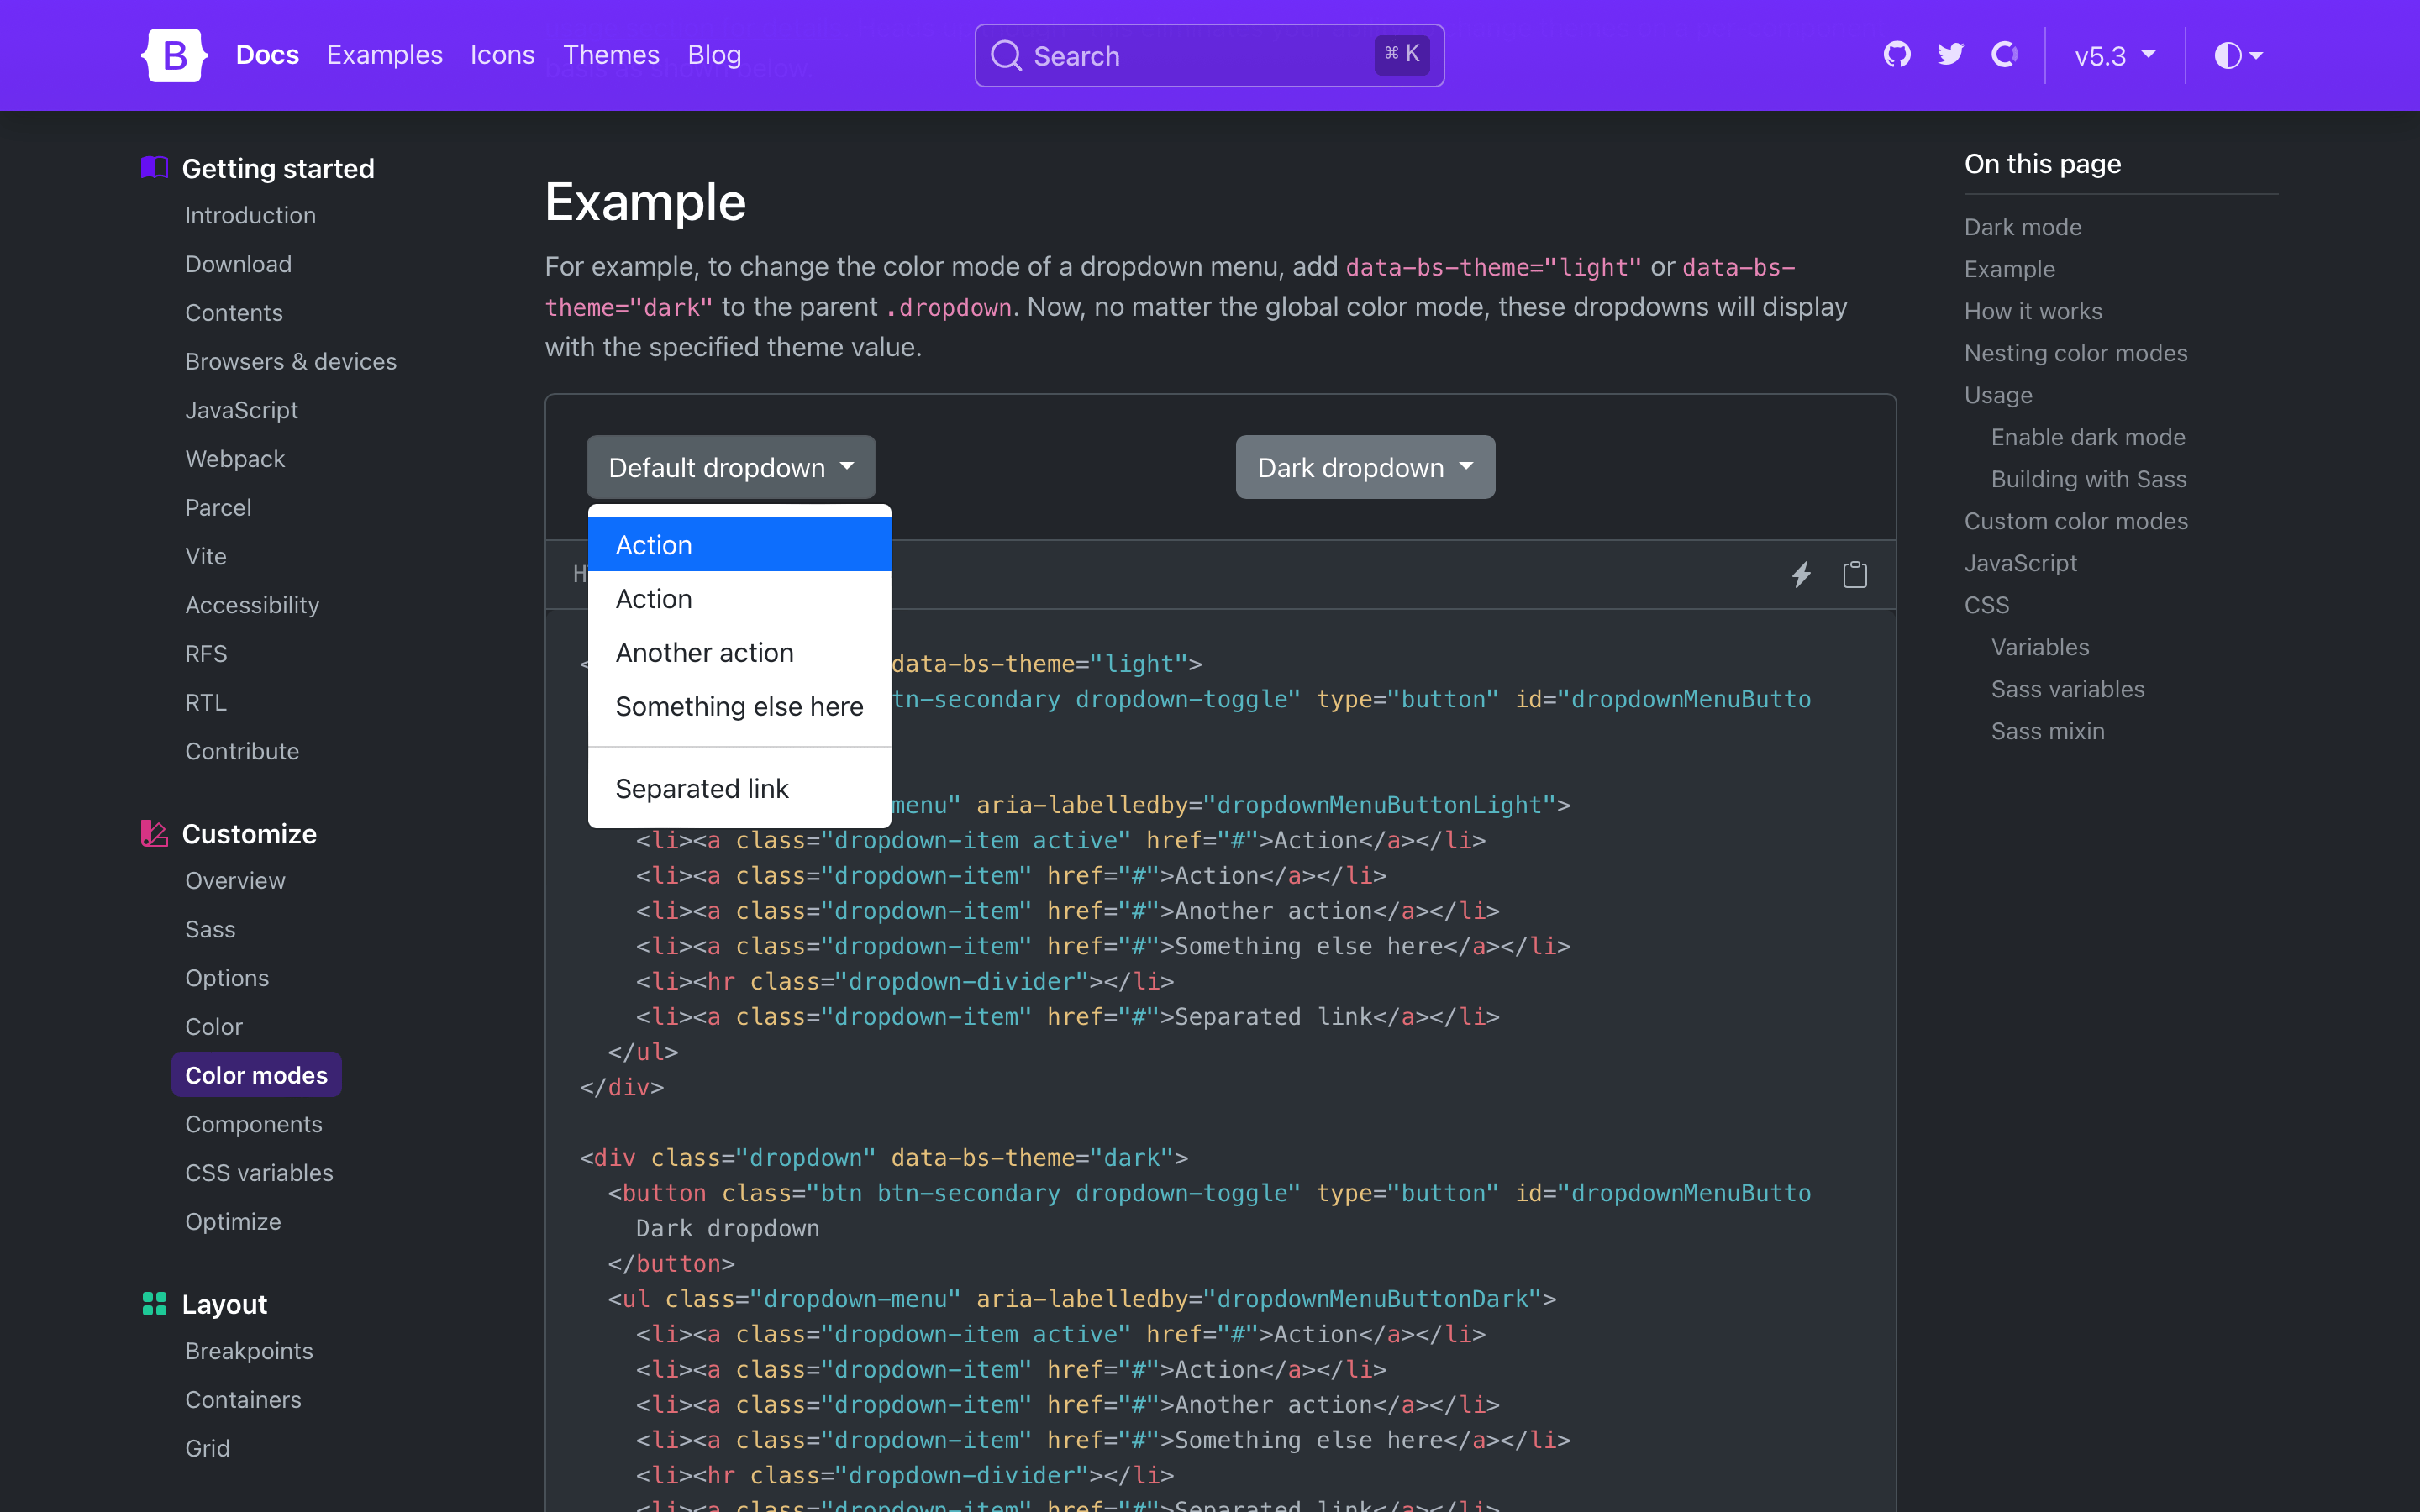Expand the Dark dropdown button
Image resolution: width=2420 pixels, height=1512 pixels.
pos(1362,467)
